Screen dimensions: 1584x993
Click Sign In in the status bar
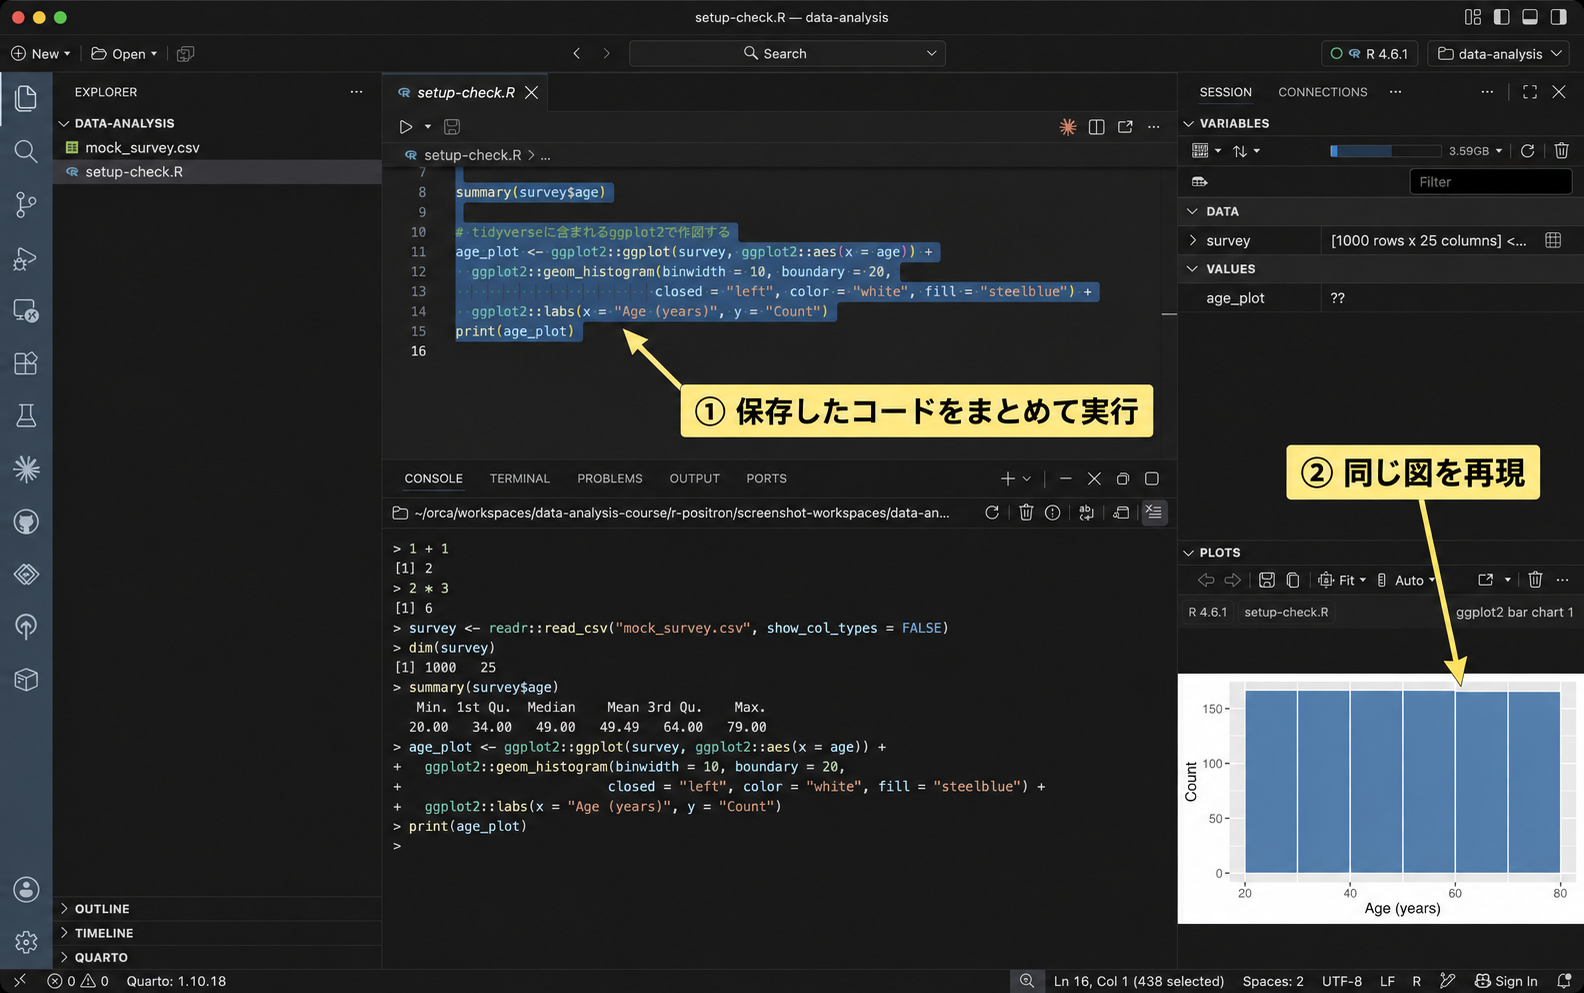1507,981
